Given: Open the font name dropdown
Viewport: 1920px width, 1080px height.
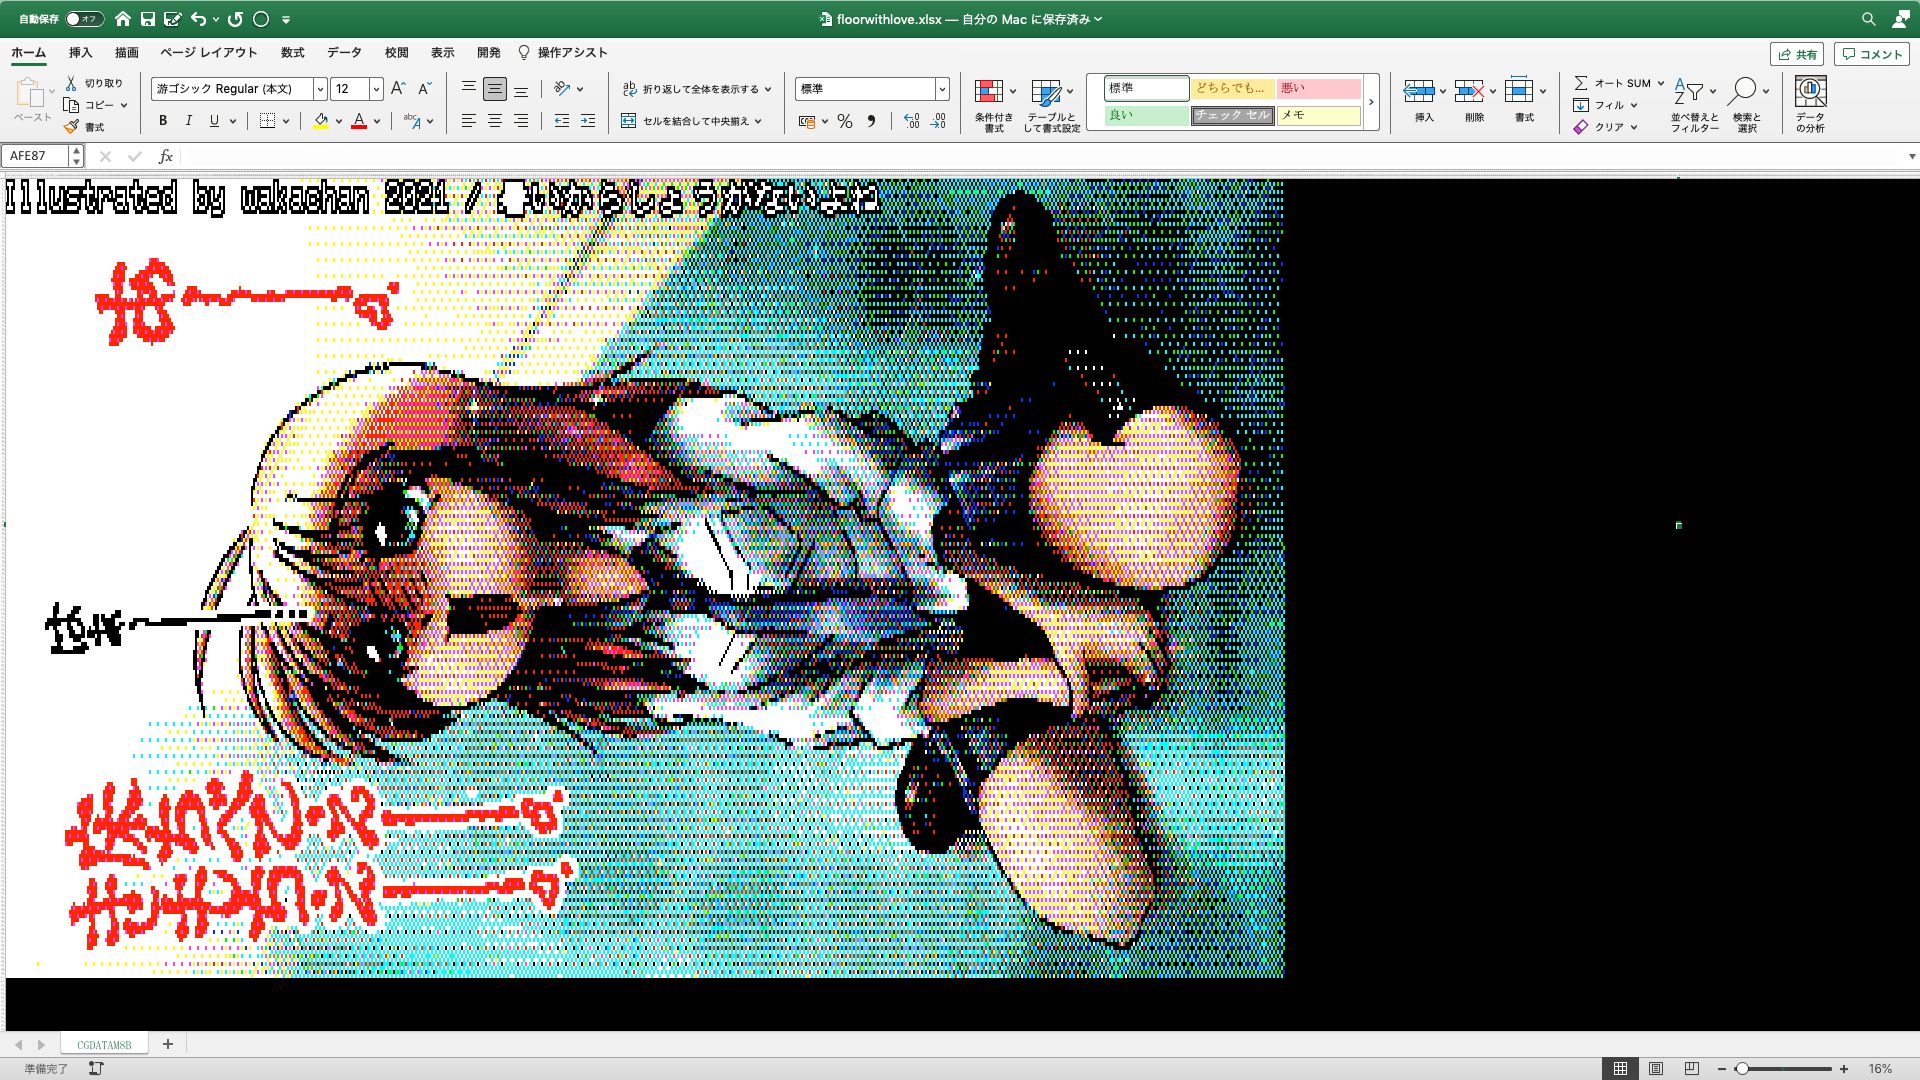Looking at the screenshot, I should (320, 89).
